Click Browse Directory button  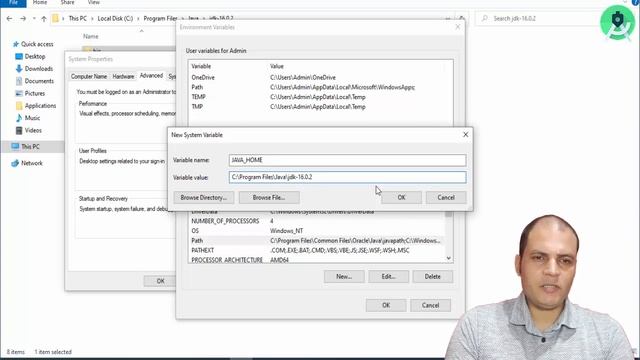(x=203, y=198)
